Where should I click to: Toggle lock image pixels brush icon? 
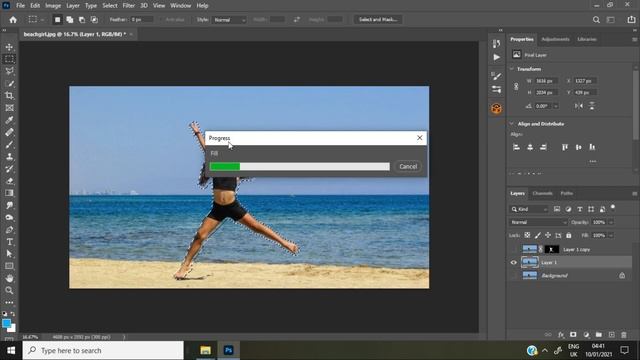click(538, 235)
